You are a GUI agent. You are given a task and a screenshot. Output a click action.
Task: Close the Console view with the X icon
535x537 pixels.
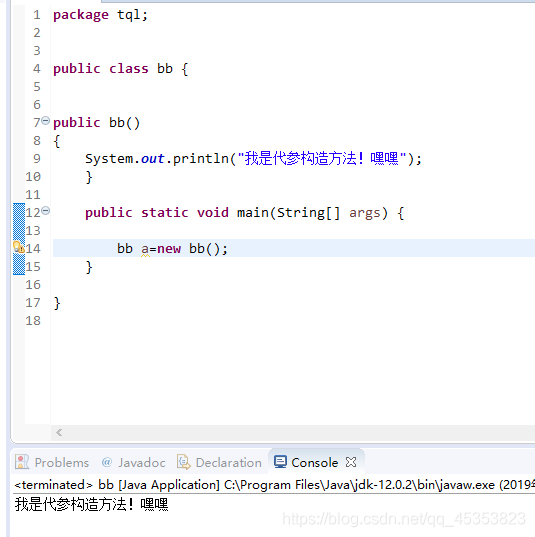(x=351, y=462)
